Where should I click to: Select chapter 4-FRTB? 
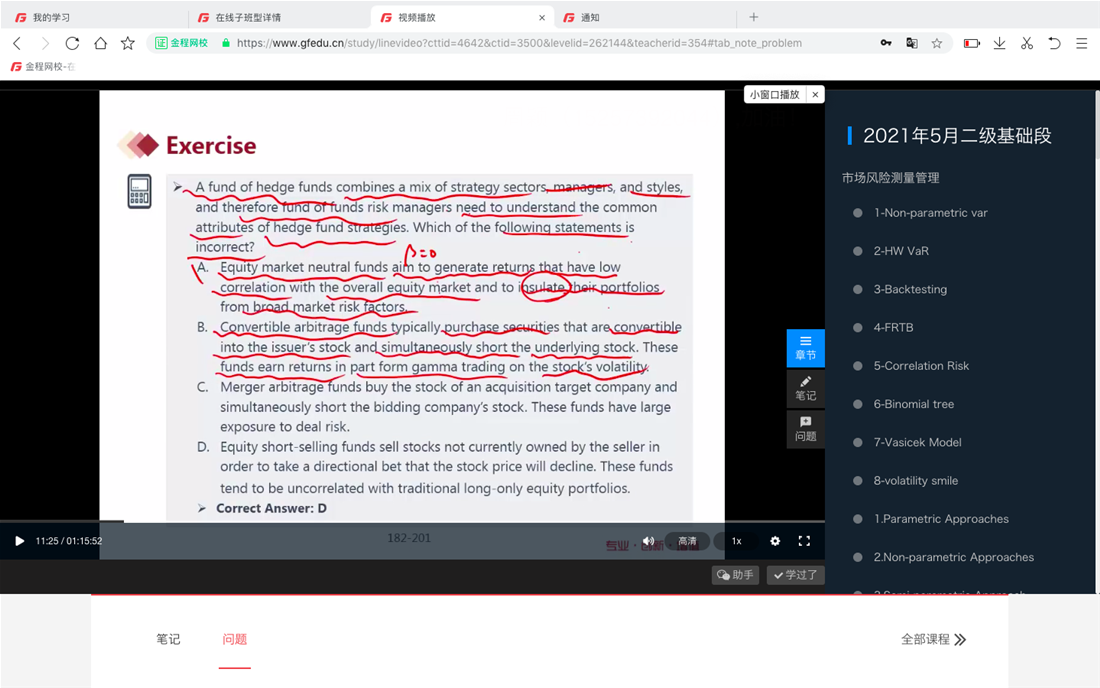pos(893,328)
